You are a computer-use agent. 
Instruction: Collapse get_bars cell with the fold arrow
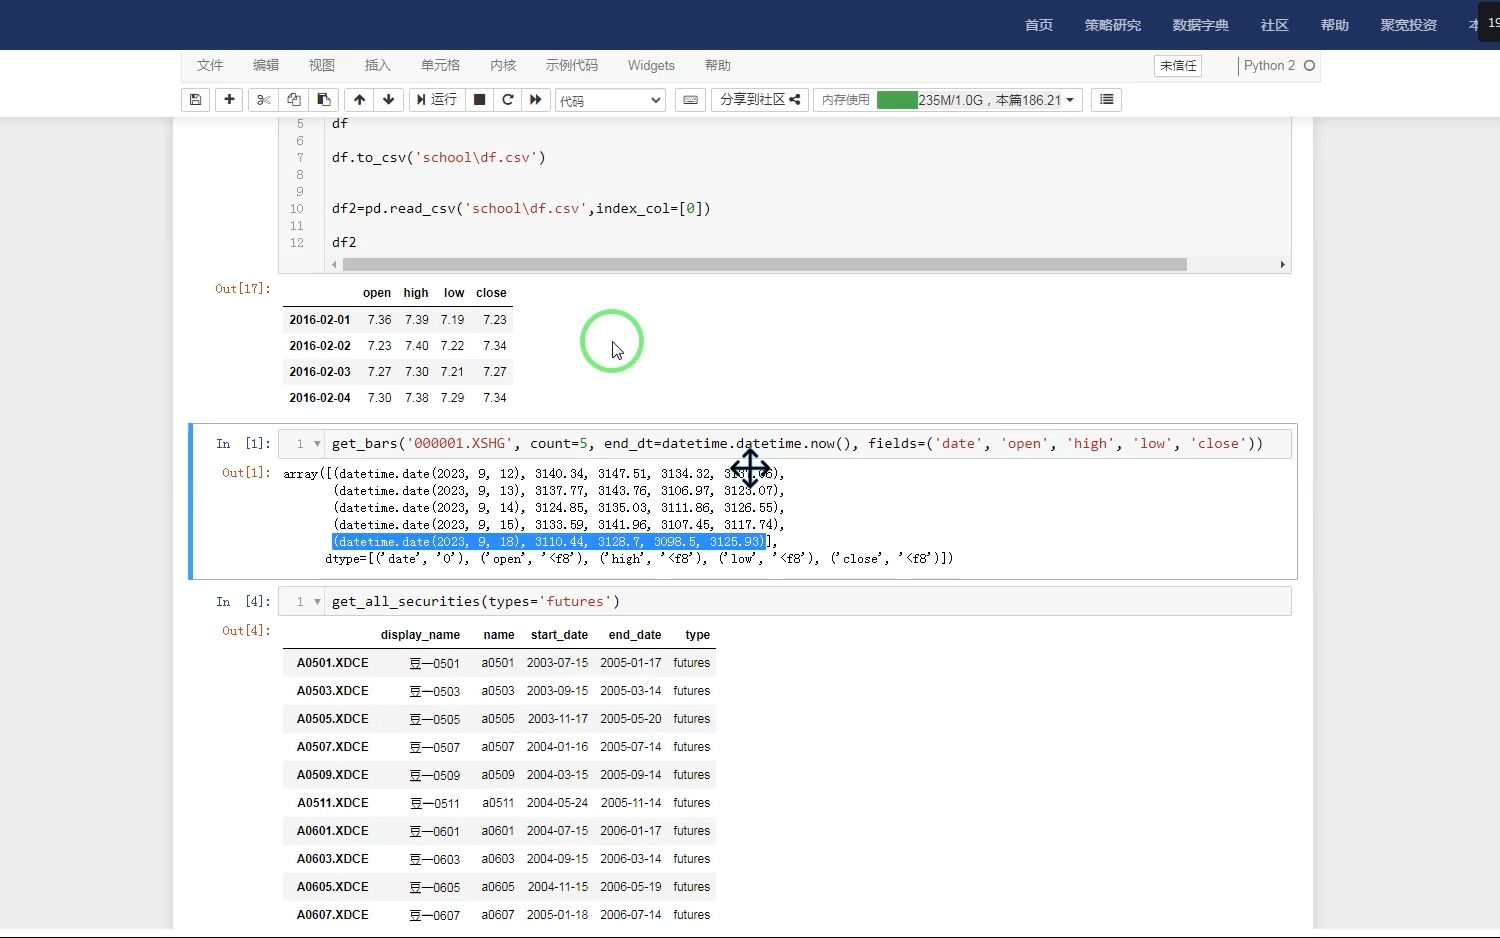point(317,444)
